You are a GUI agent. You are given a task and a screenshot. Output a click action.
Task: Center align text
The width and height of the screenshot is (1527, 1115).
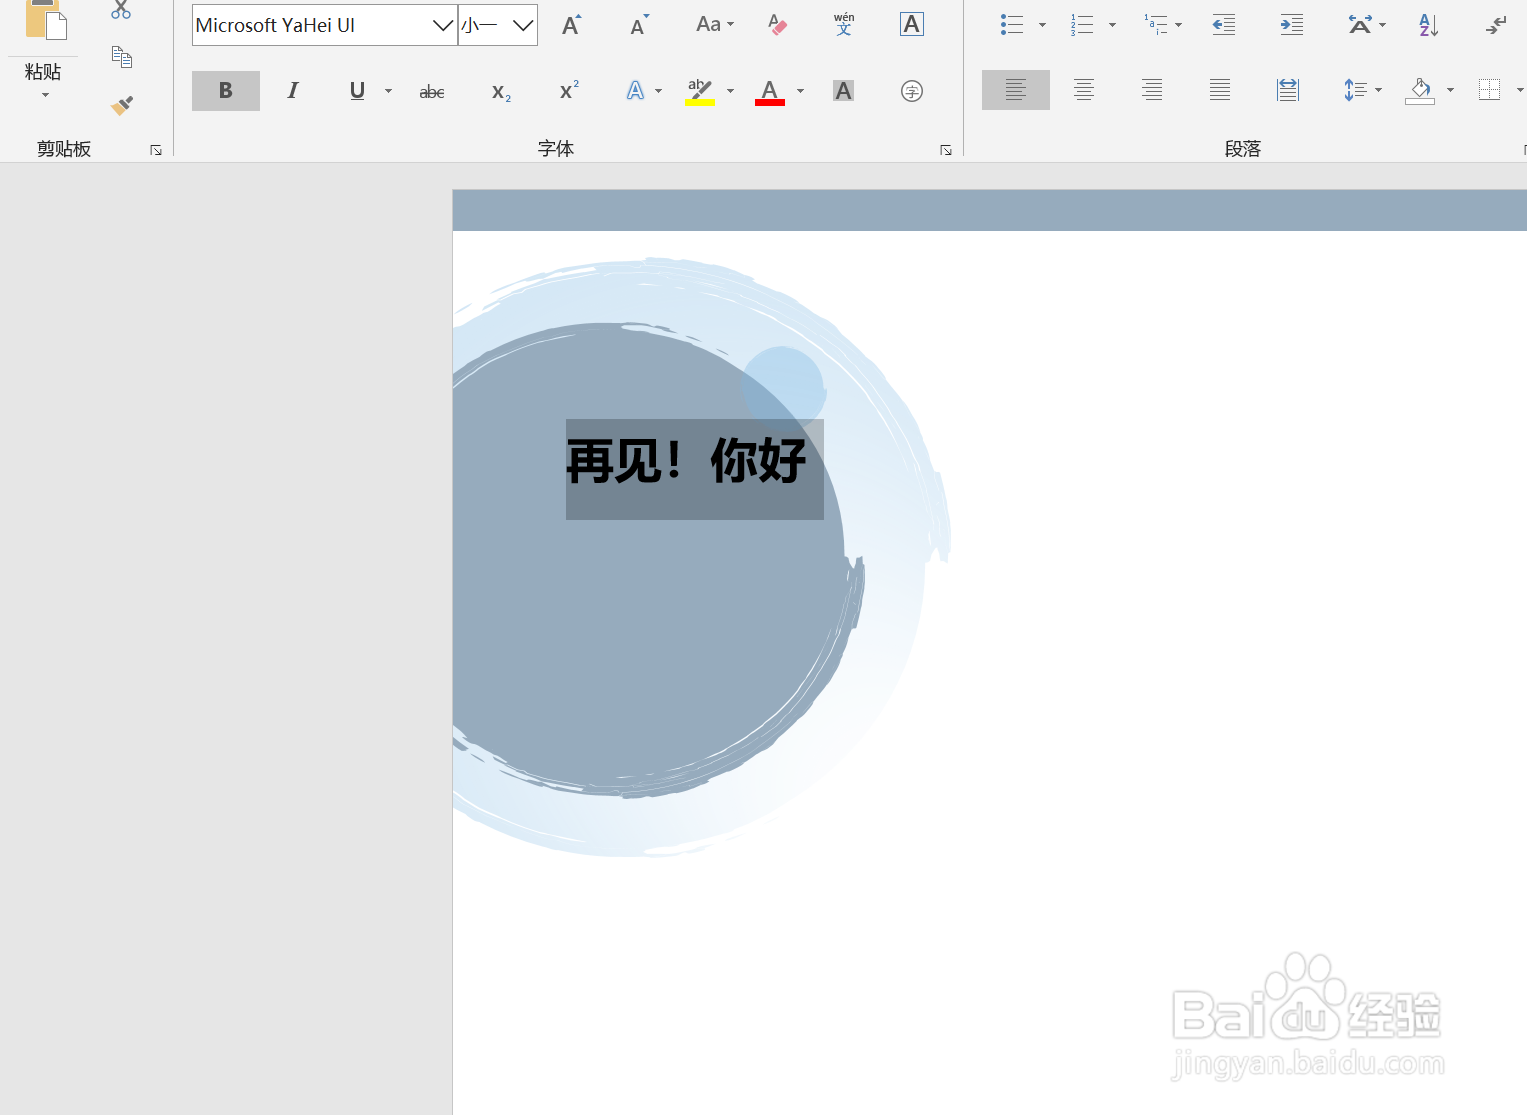pyautogui.click(x=1084, y=90)
